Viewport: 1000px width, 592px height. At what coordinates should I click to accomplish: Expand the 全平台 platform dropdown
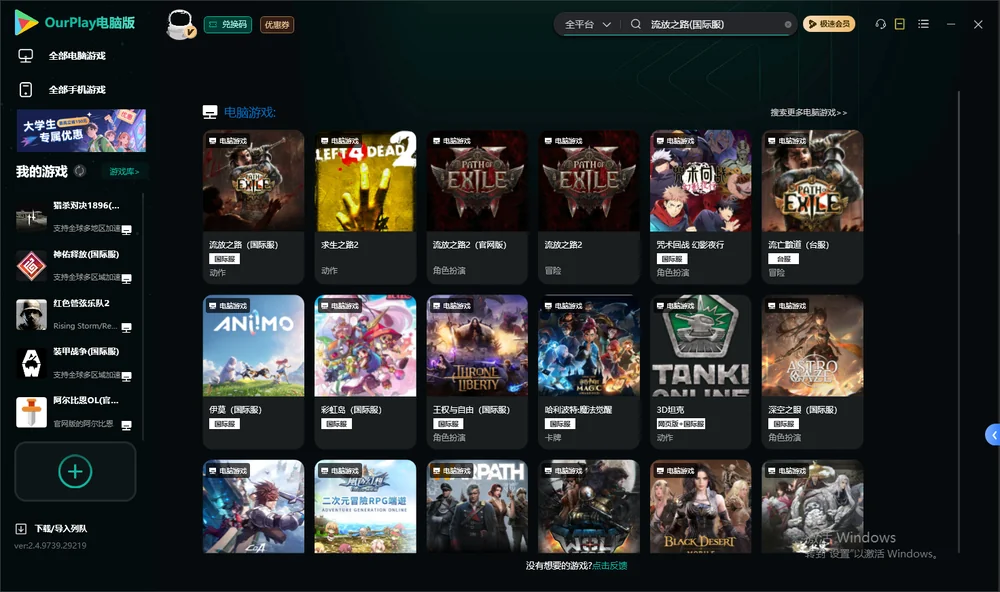[x=587, y=24]
